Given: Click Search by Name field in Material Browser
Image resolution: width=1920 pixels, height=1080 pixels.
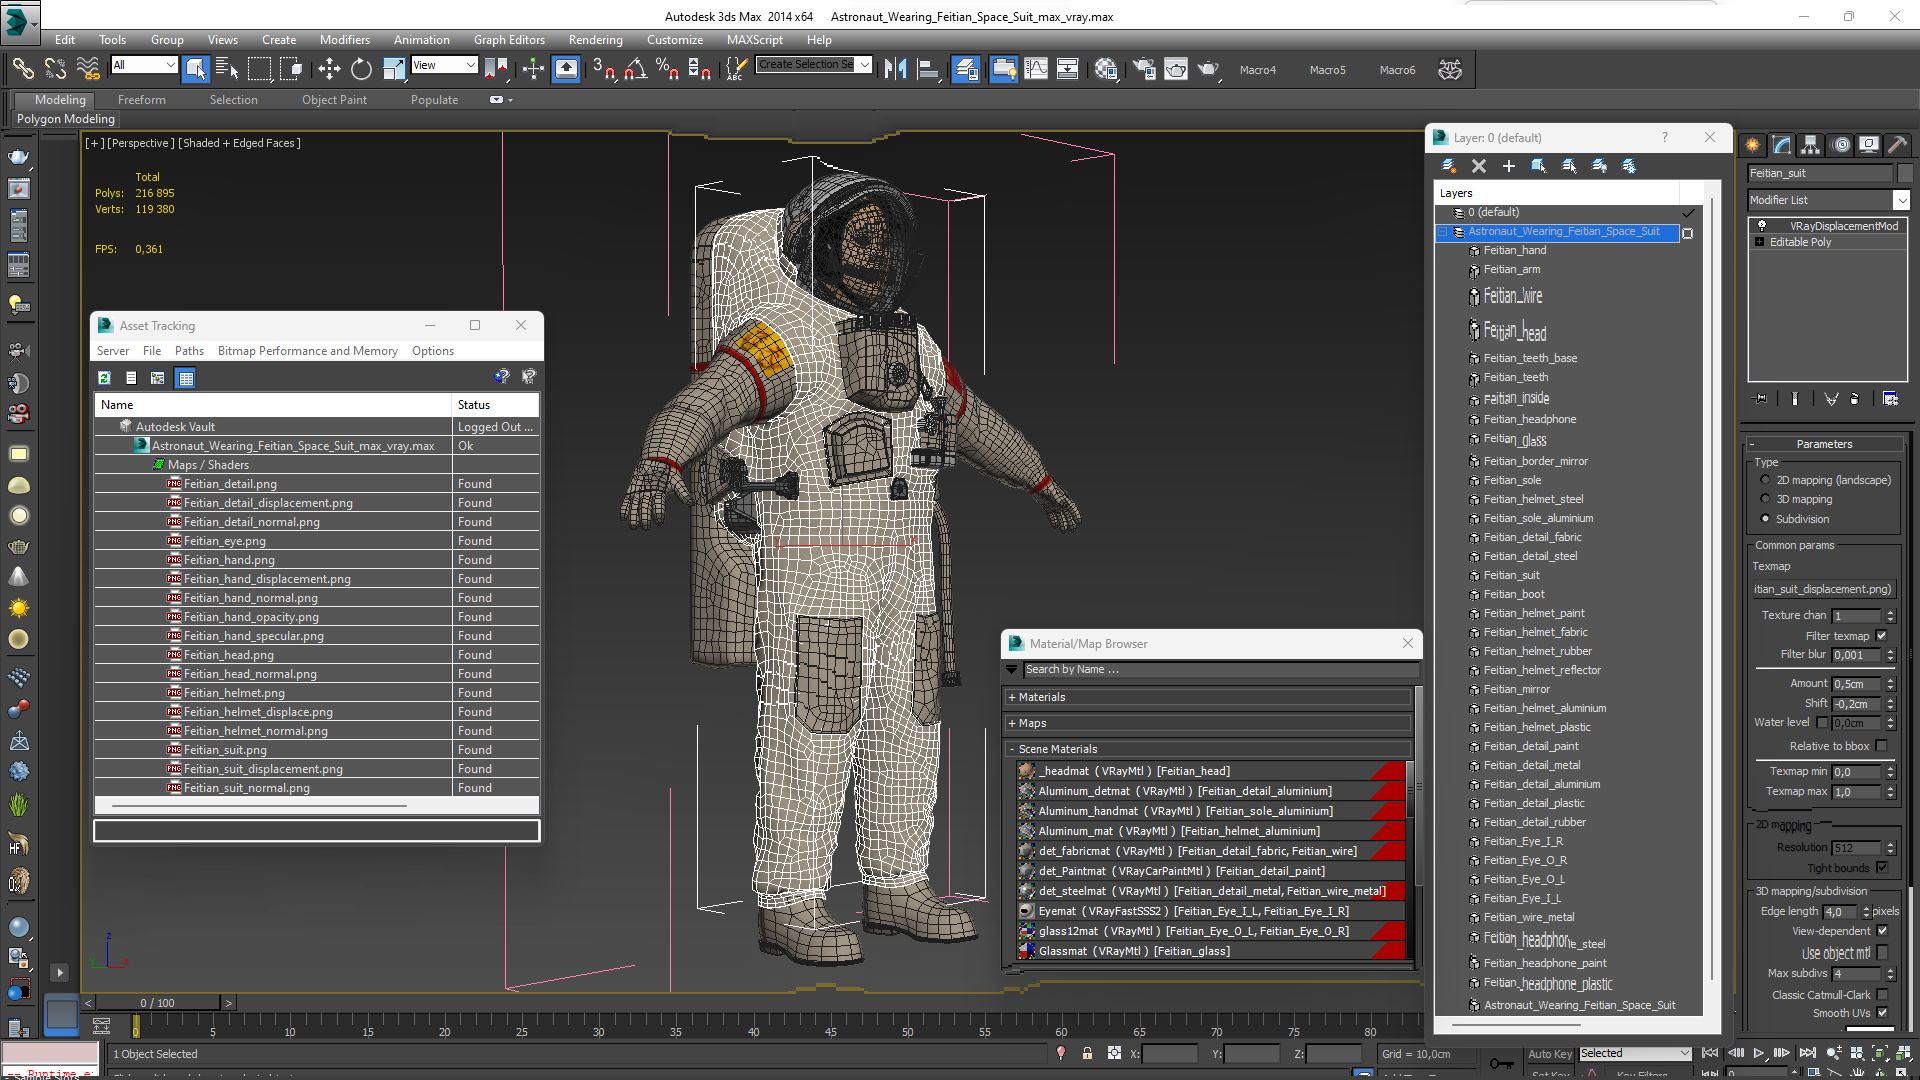Looking at the screenshot, I should click(x=1220, y=670).
